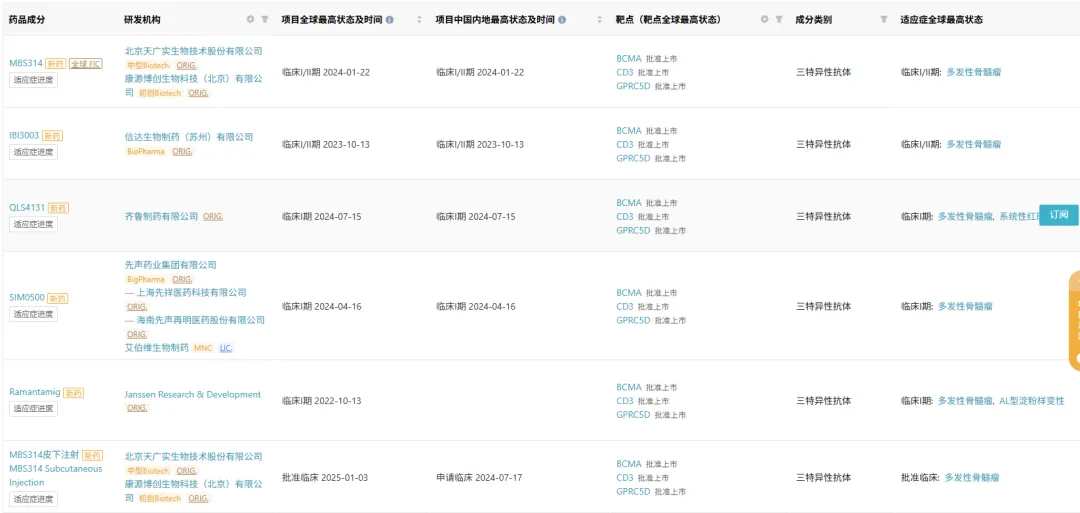Click the settings icon in 研发机构 column header
Viewport: 1080px width, 513px height.
250,19
